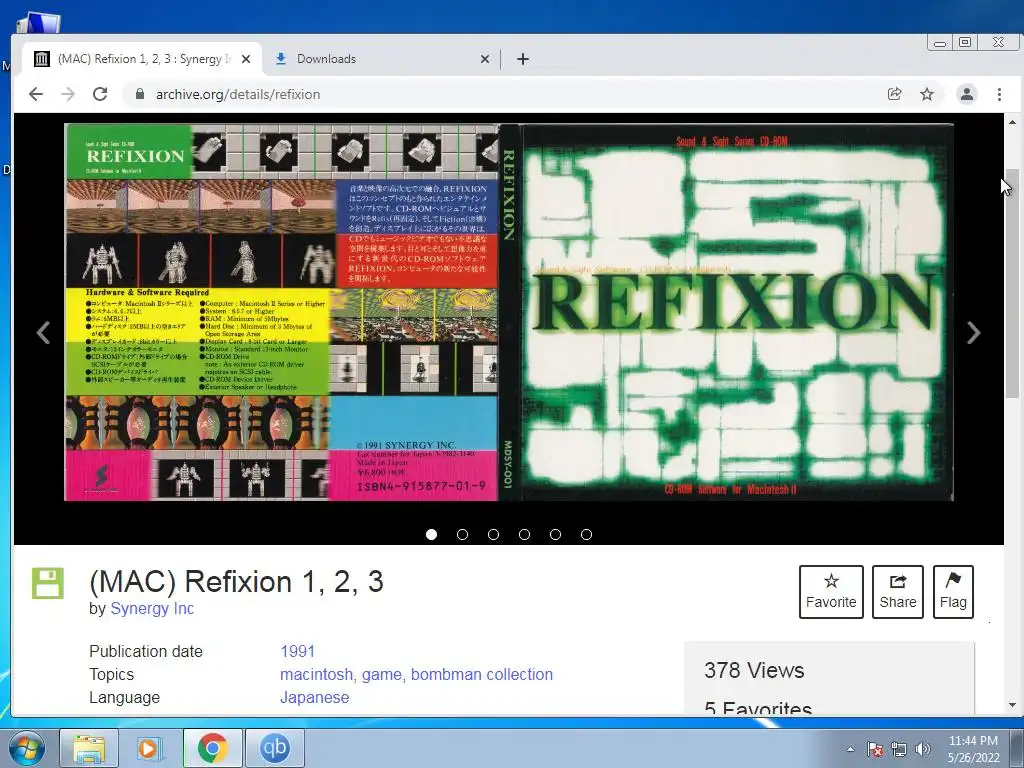Viewport: 1024px width, 768px height.
Task: Open Chrome three-dot menu
Action: click(x=999, y=94)
